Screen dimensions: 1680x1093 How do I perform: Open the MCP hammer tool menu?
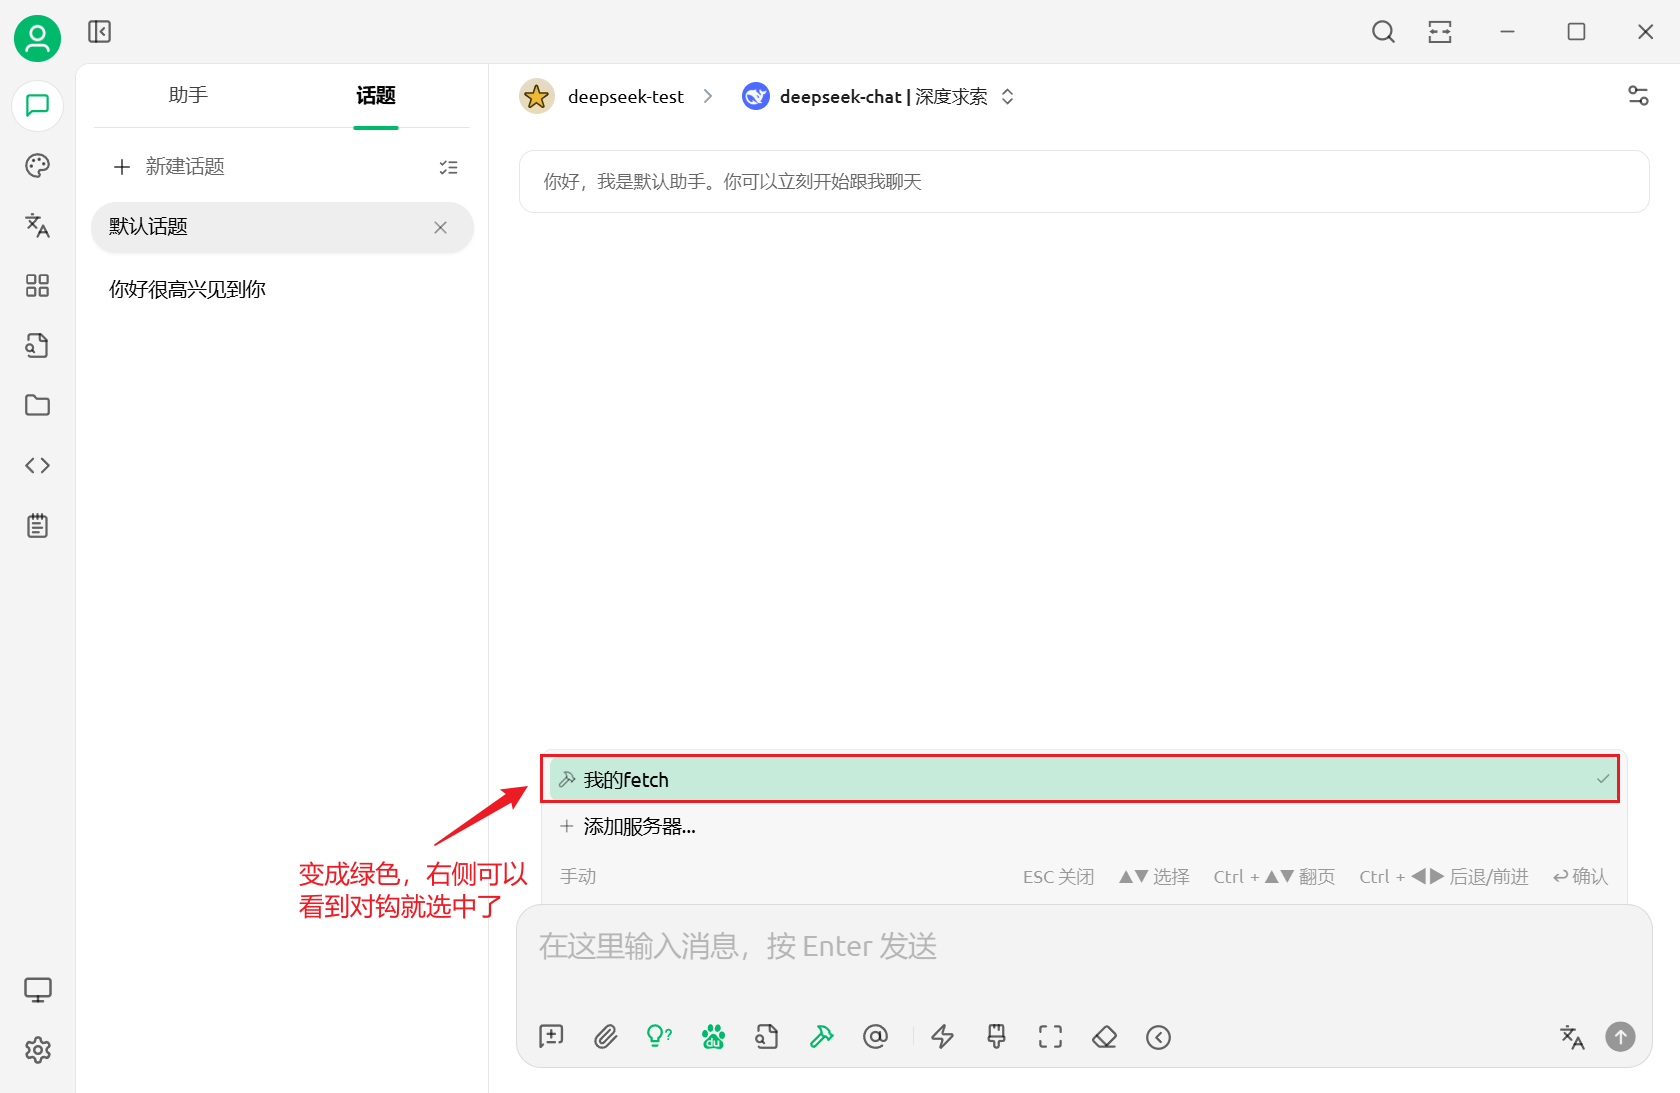click(821, 1037)
